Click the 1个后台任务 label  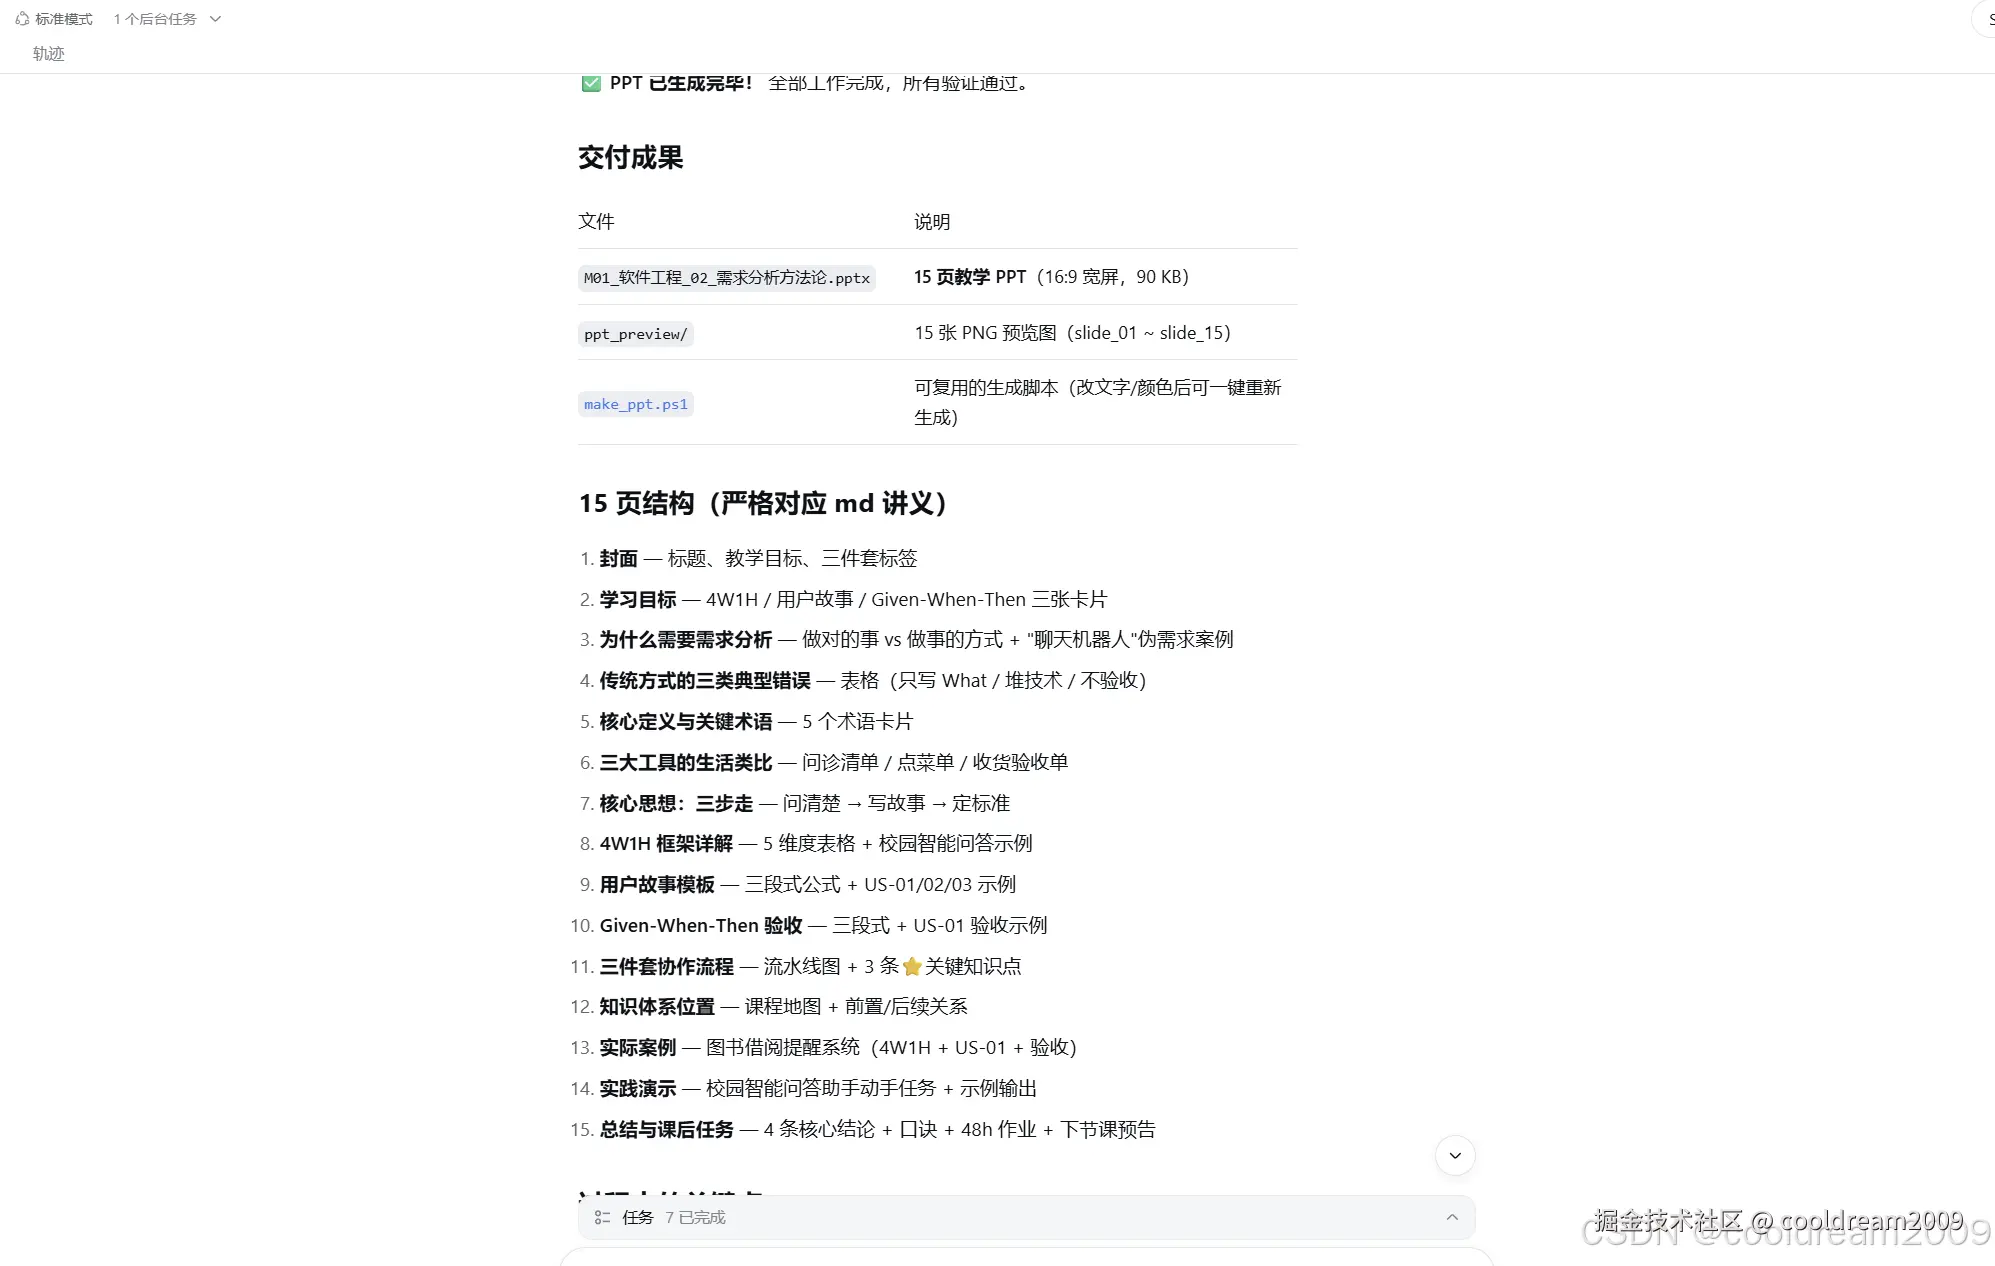155,19
